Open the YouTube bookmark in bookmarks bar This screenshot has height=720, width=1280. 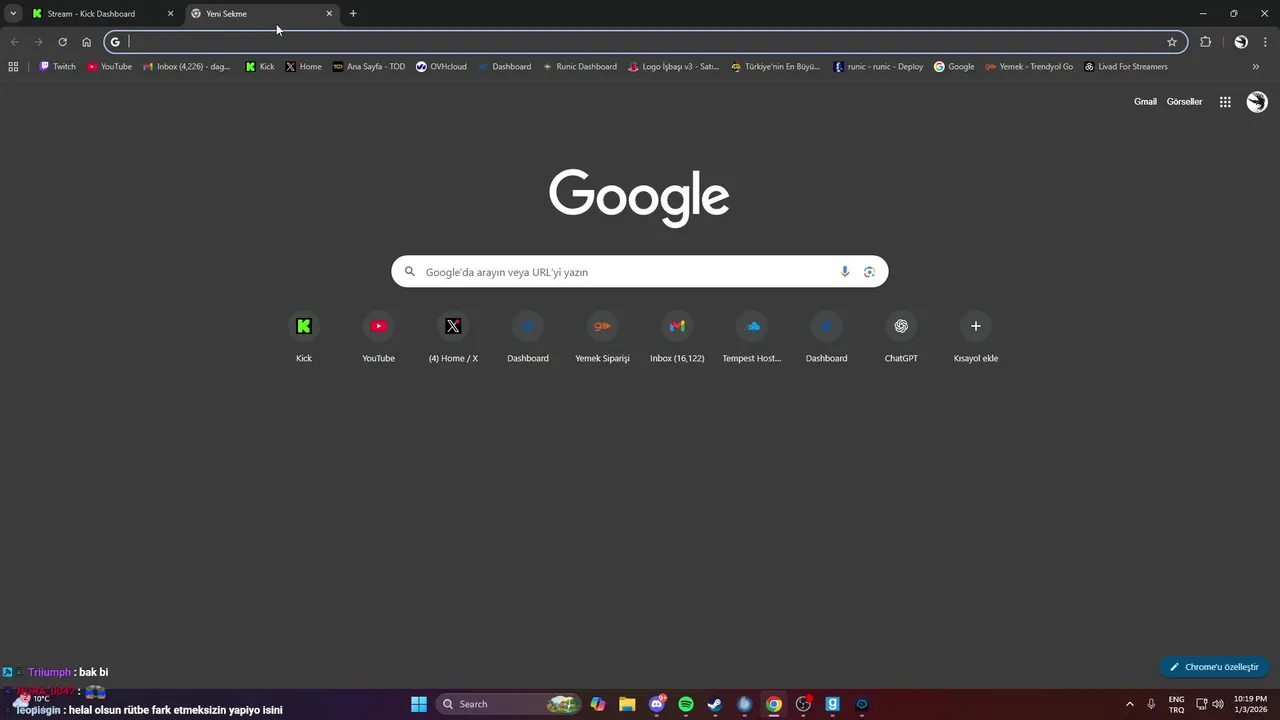[109, 67]
